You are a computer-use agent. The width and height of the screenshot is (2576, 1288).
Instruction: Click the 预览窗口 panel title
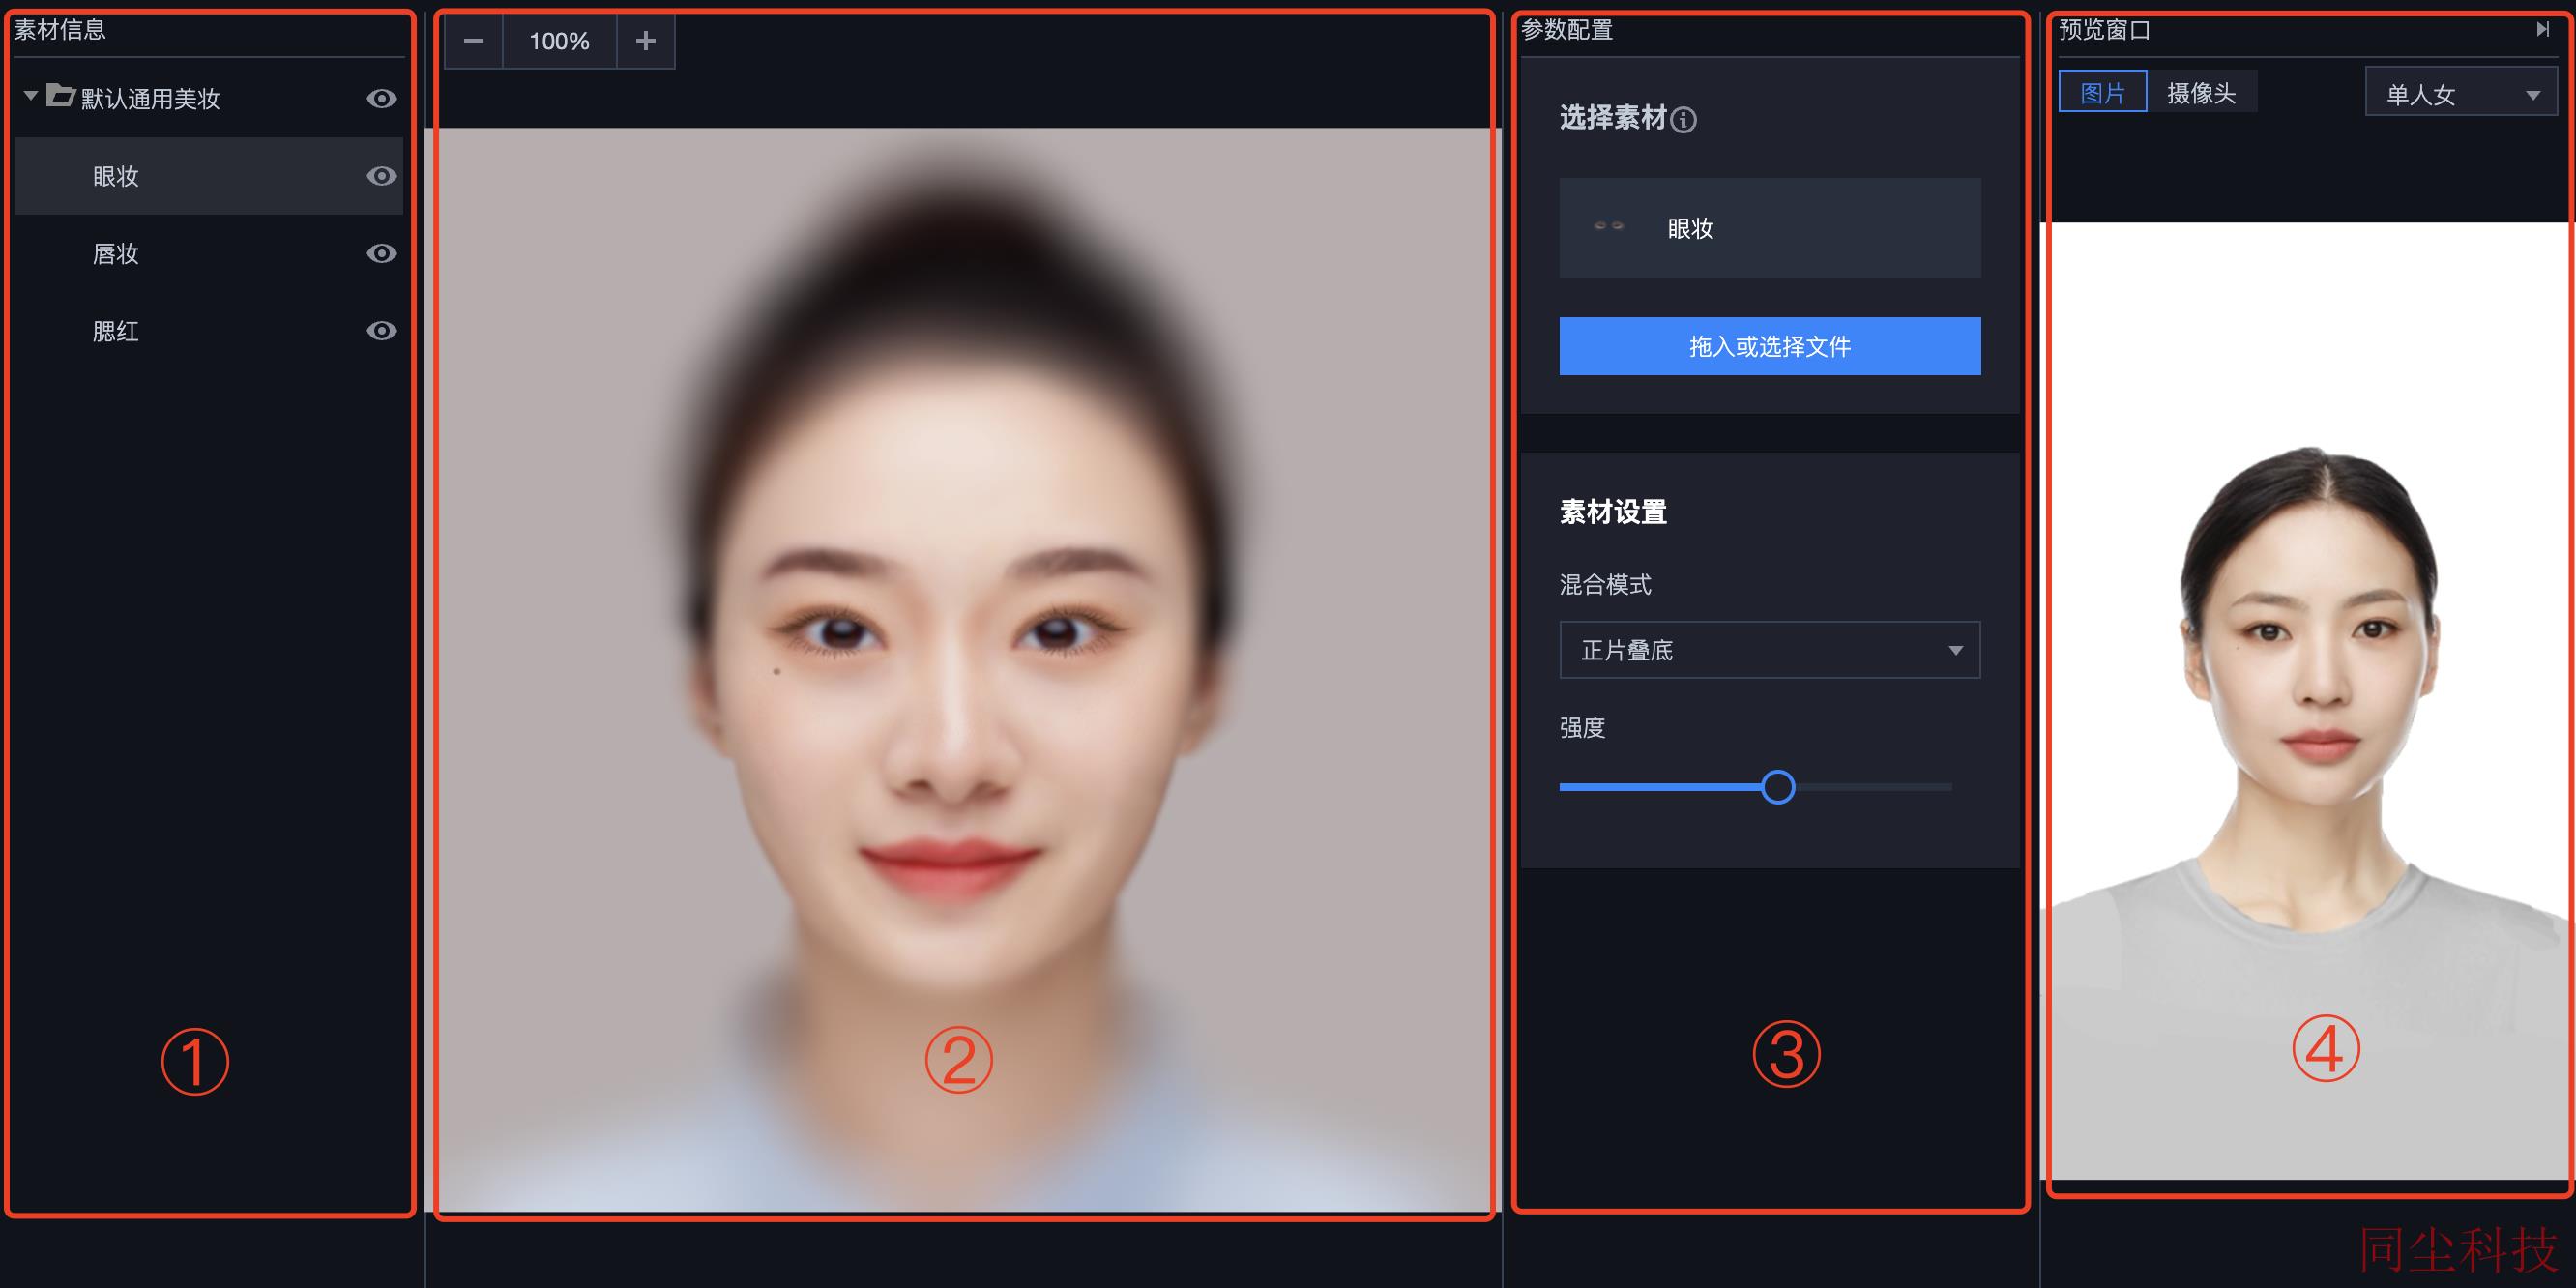point(2104,30)
